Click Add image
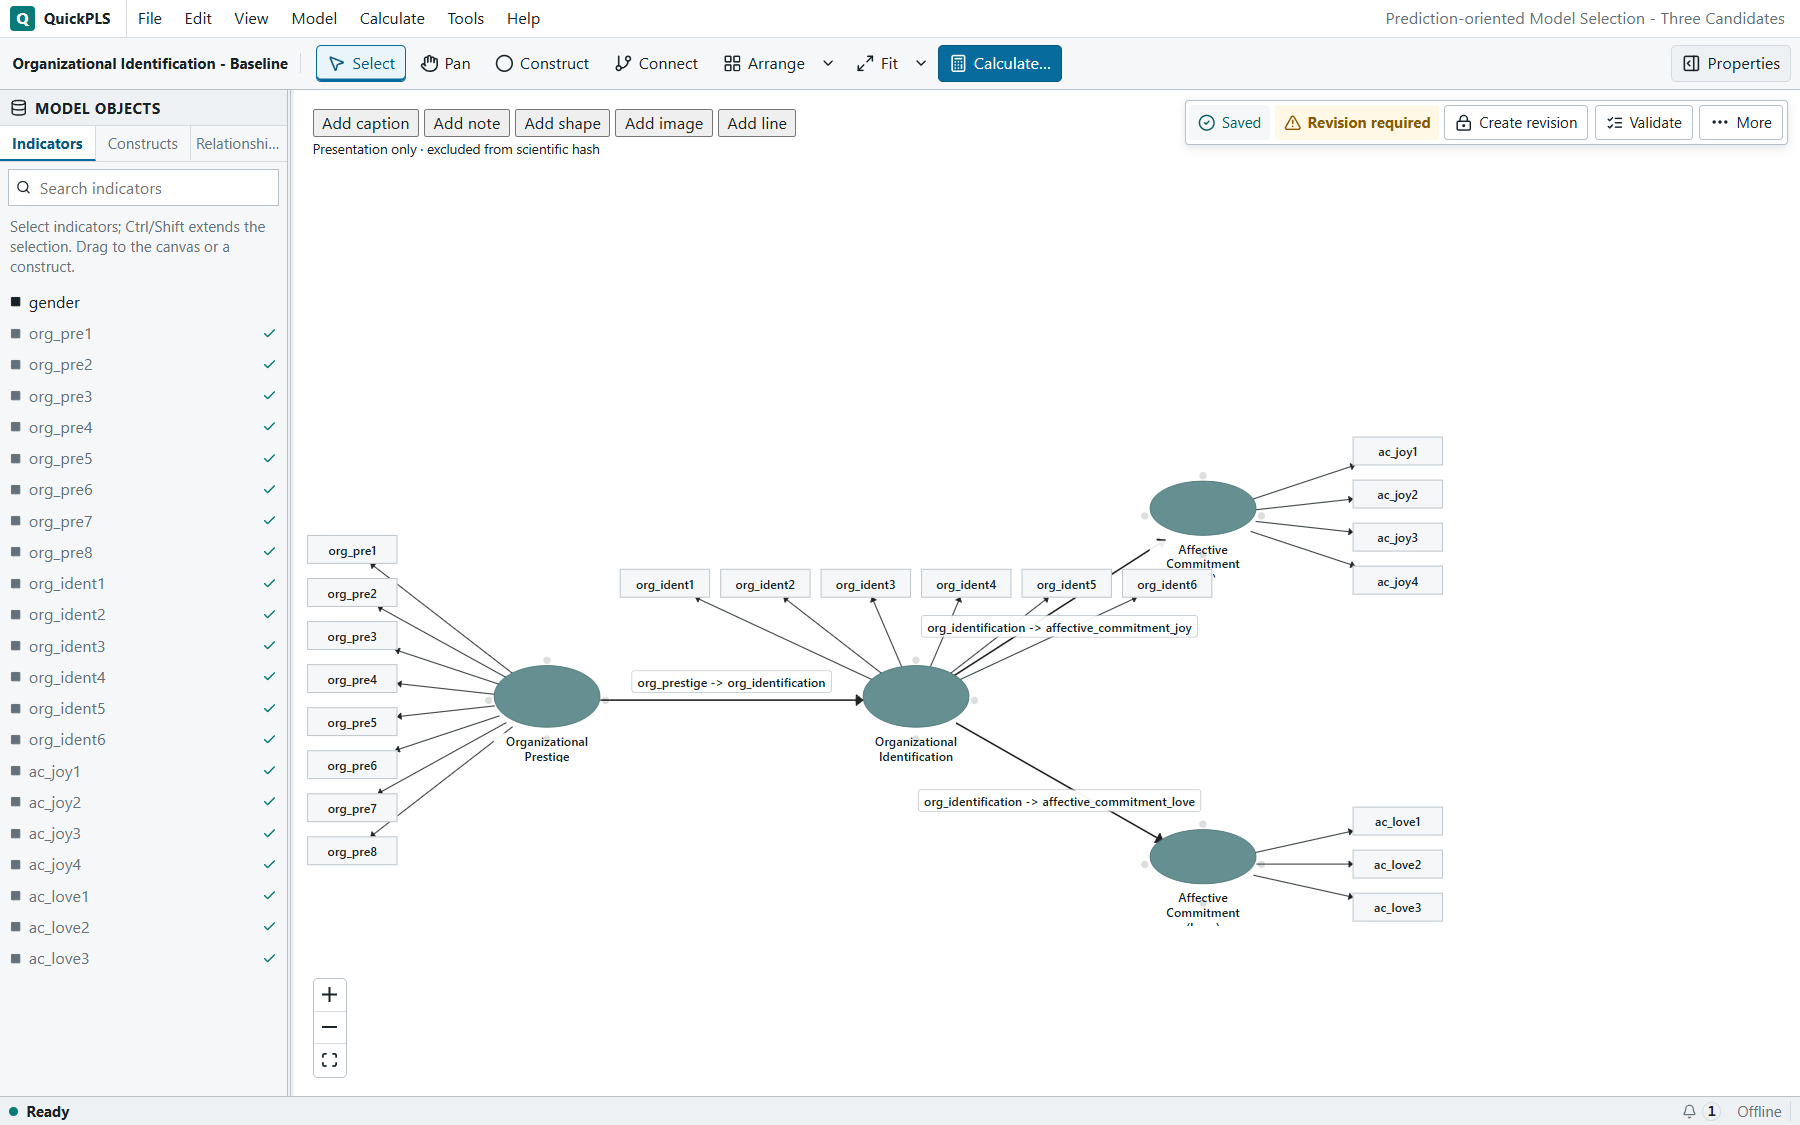 (x=664, y=123)
